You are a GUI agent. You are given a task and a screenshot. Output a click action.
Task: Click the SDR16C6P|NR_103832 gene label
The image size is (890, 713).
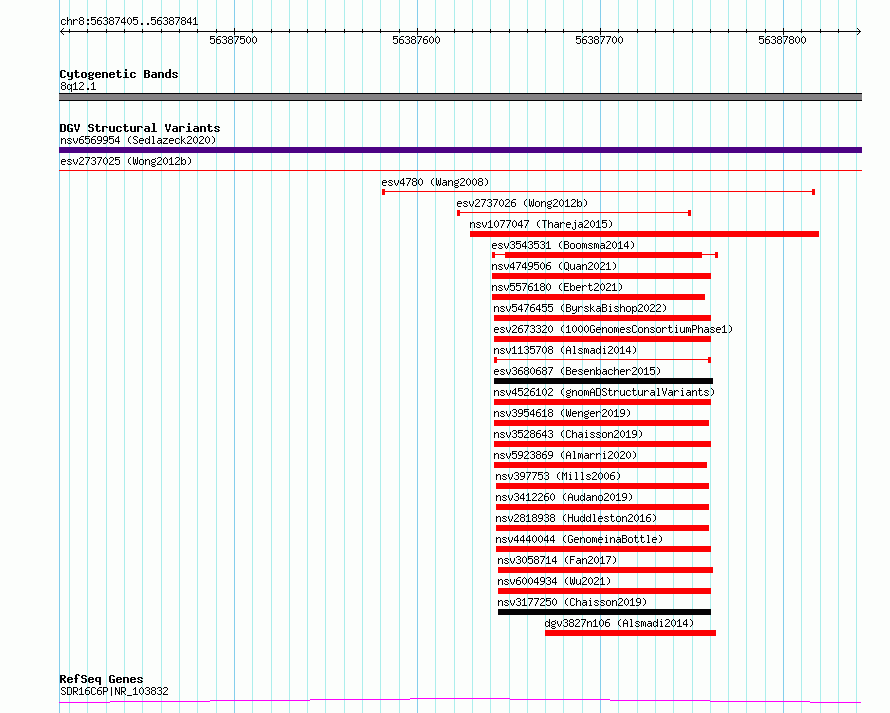[114, 691]
